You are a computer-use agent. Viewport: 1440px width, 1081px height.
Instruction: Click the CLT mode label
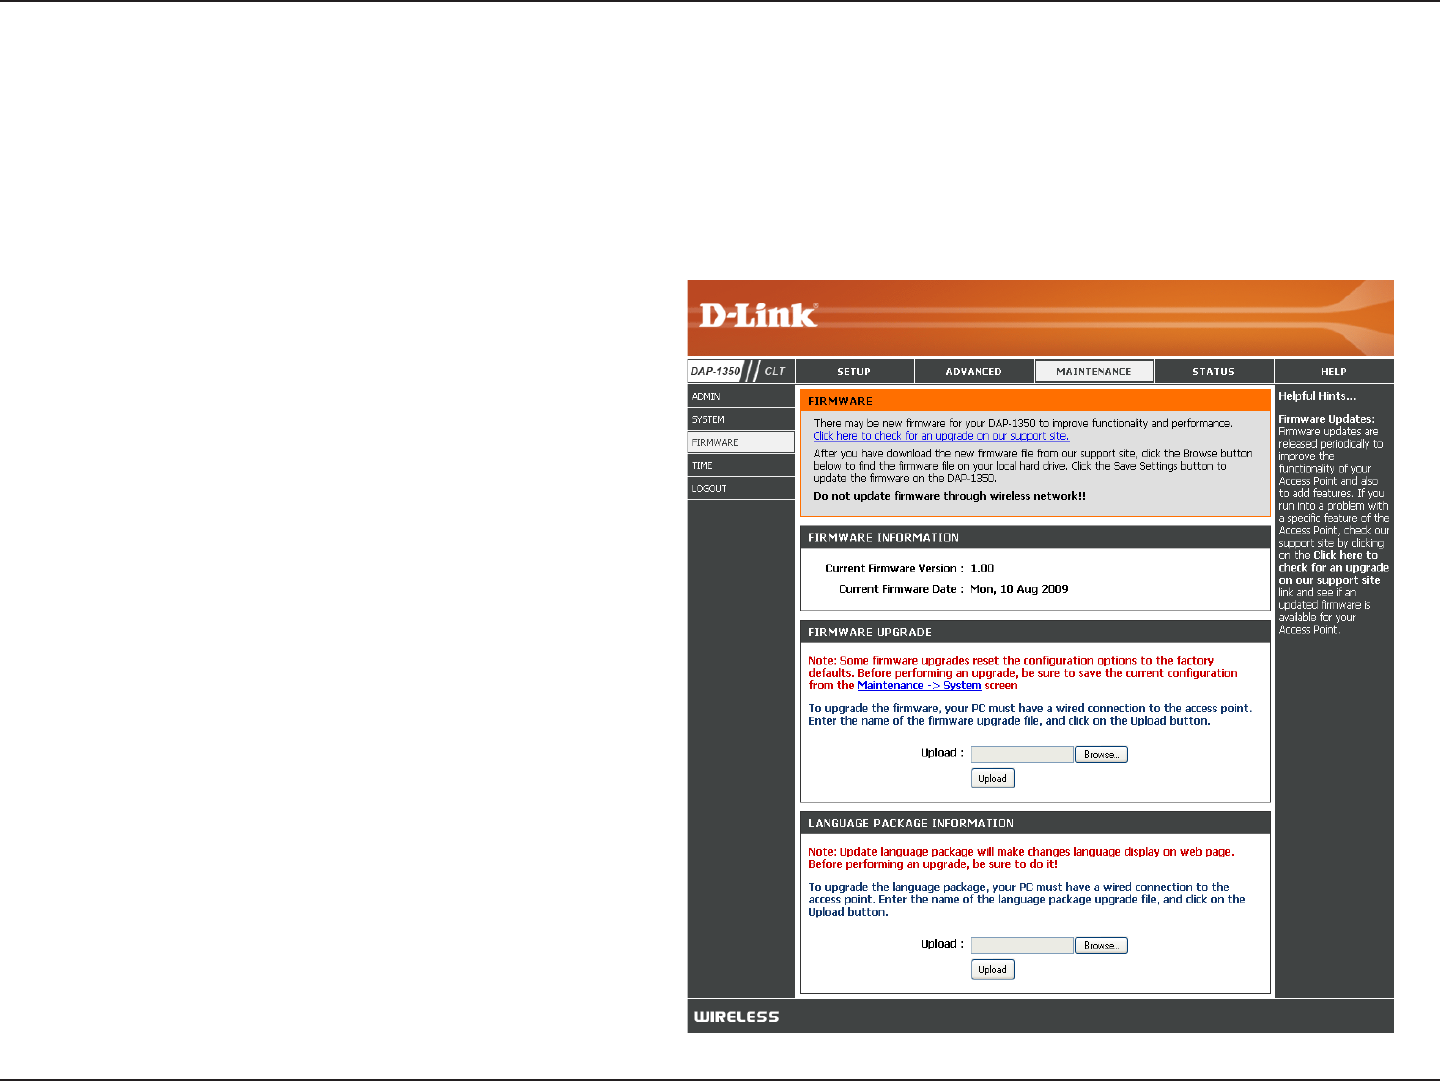pyautogui.click(x=775, y=371)
